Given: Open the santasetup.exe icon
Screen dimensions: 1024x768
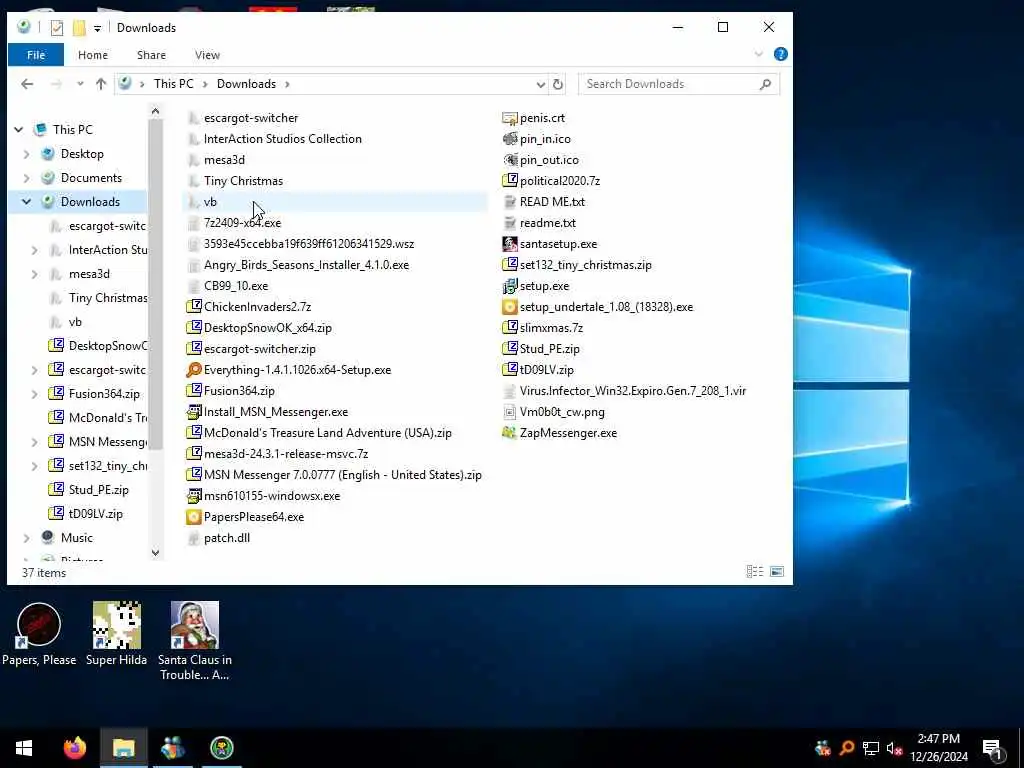Looking at the screenshot, I should pos(509,244).
